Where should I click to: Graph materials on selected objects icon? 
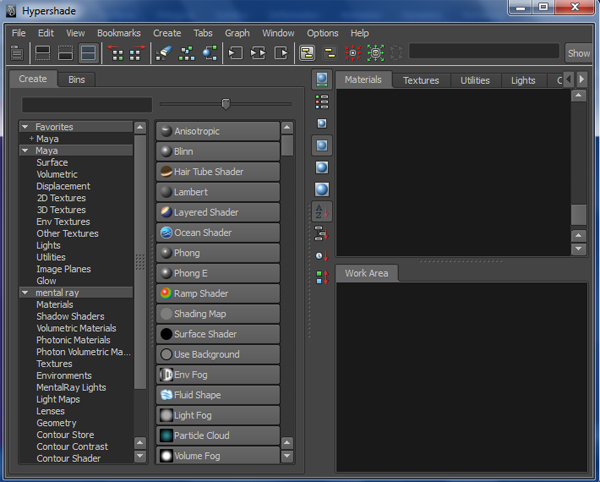coord(210,53)
